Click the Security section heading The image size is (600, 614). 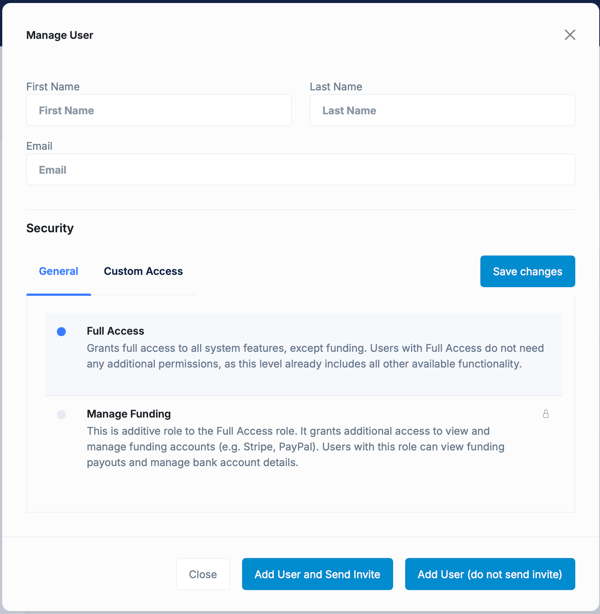click(50, 228)
